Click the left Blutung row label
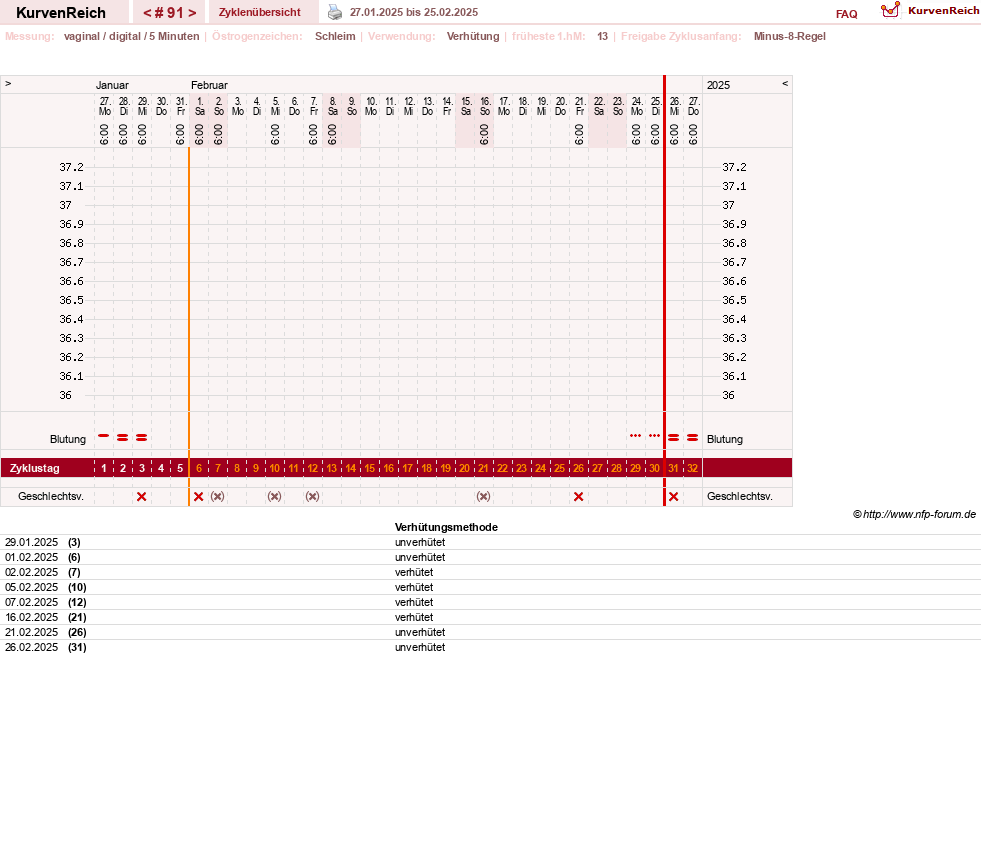The width and height of the screenshot is (981, 846). pyautogui.click(x=68, y=439)
